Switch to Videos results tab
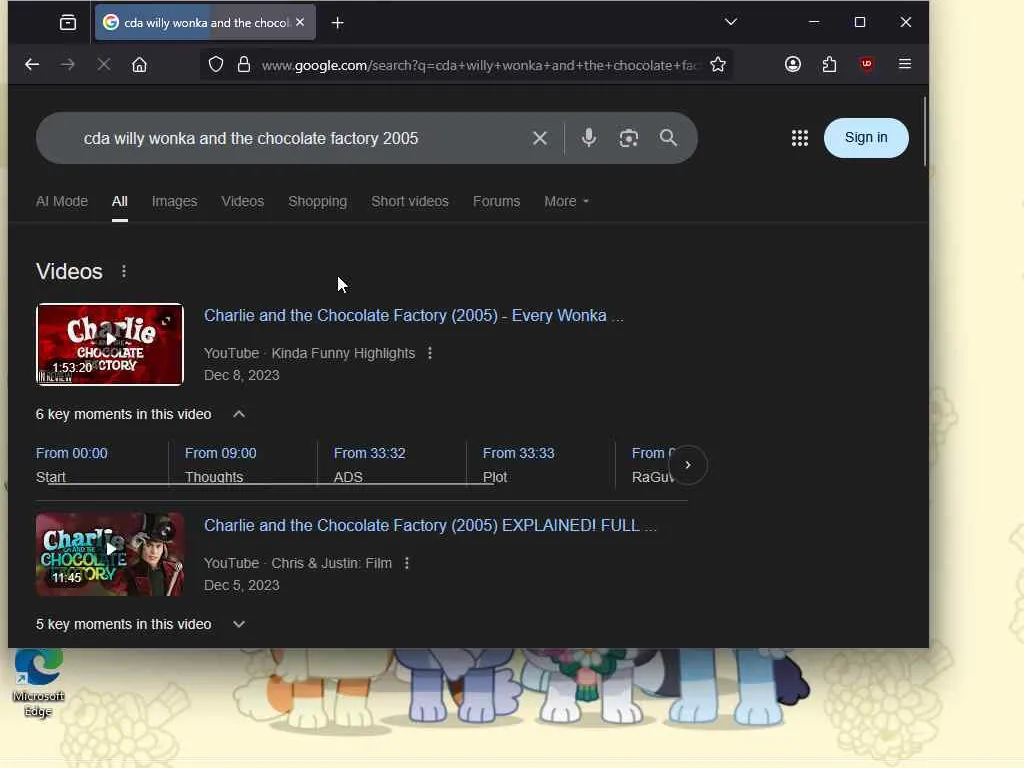This screenshot has width=1024, height=768. click(x=242, y=201)
